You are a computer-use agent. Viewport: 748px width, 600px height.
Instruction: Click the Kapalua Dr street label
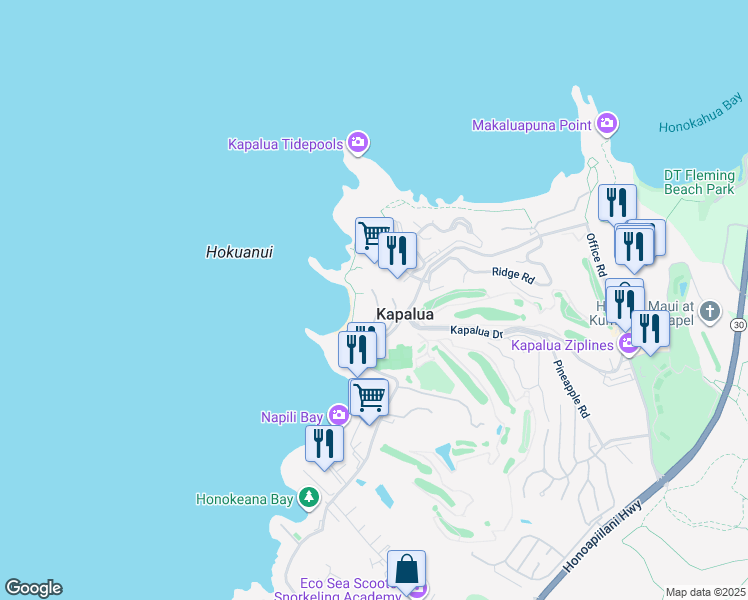pyautogui.click(x=477, y=332)
